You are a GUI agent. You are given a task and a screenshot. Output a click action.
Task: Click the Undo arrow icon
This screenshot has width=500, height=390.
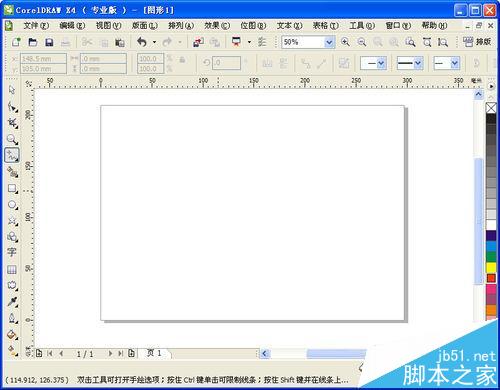point(142,42)
